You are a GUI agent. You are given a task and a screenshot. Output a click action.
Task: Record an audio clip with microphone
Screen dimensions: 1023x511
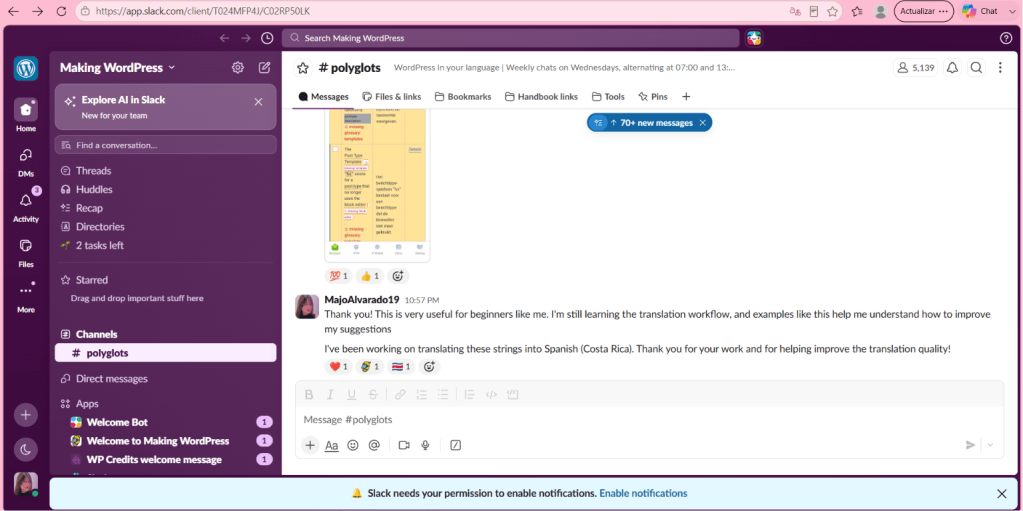[x=425, y=445]
